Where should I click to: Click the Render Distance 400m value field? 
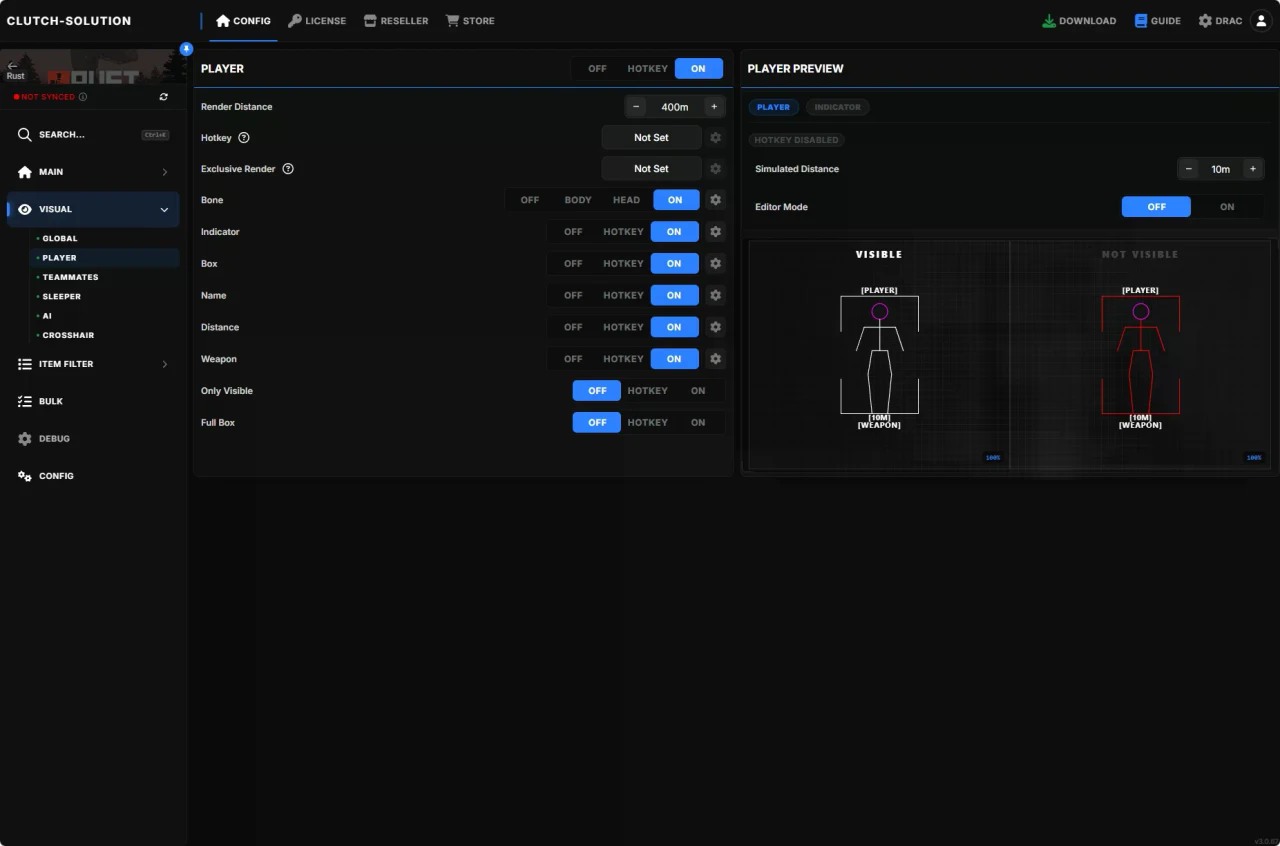pyautogui.click(x=675, y=107)
